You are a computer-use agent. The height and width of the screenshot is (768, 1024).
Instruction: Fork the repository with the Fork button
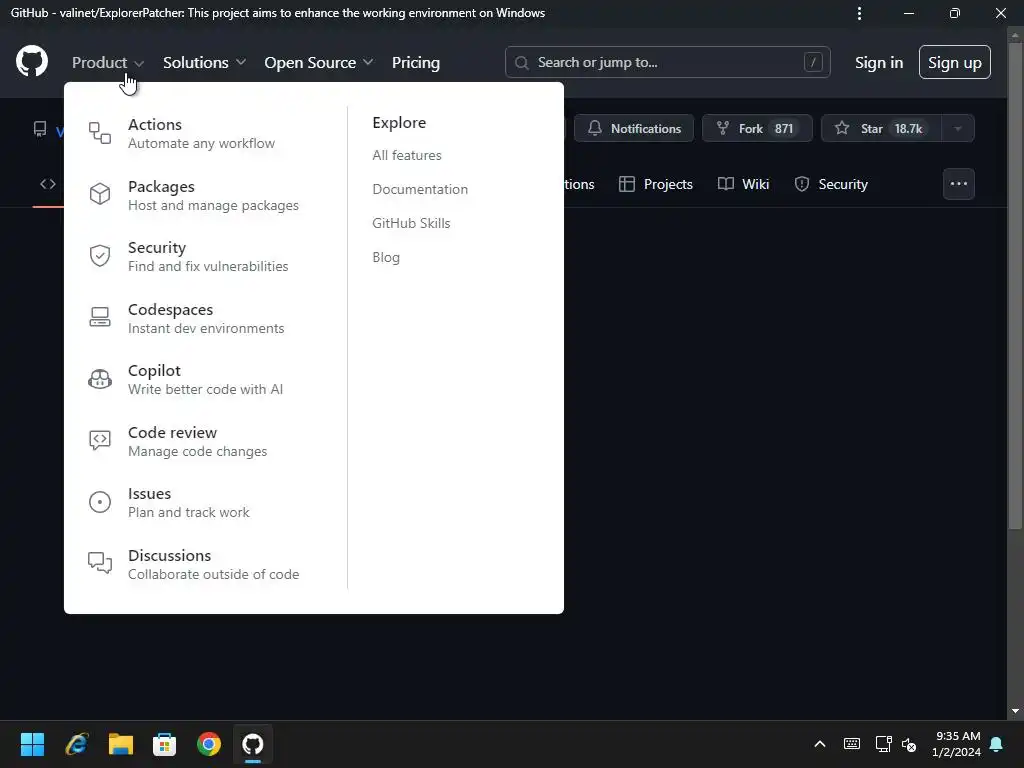(x=757, y=129)
